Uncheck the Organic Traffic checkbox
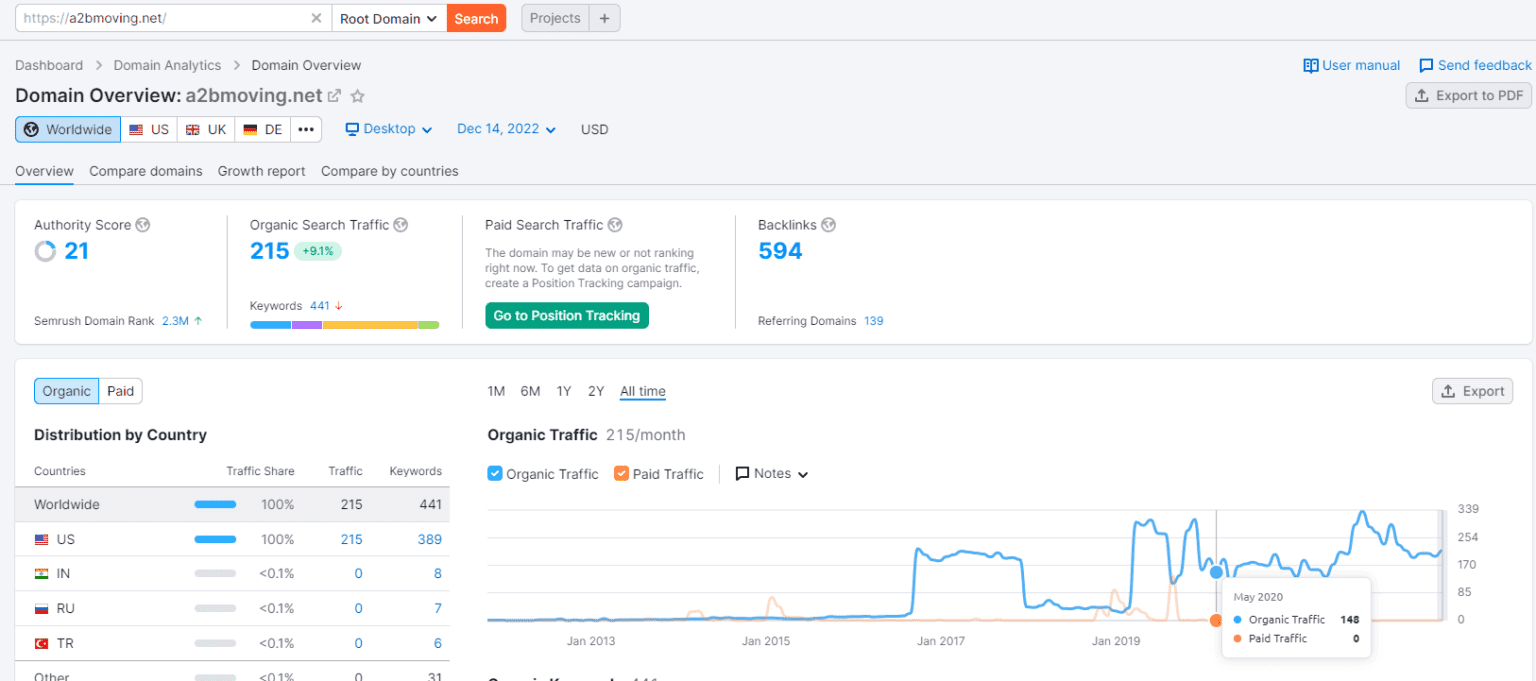Screen dimensions: 1536x681 click(495, 474)
